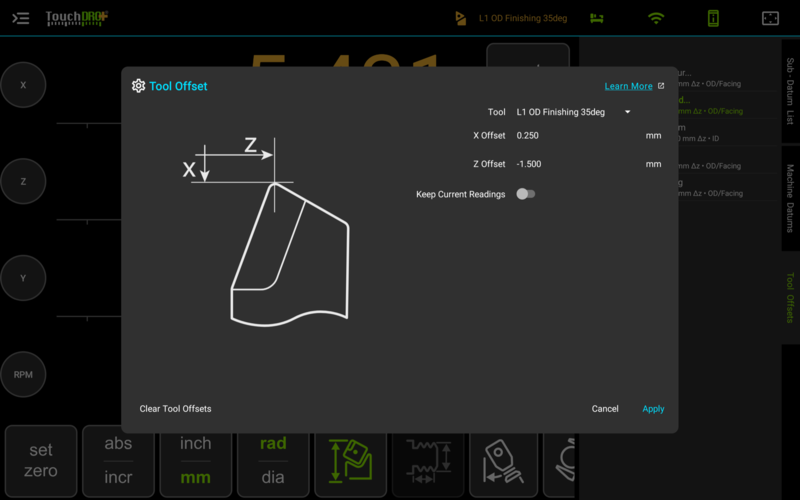
Task: Cancel the Tool Offset dialog
Action: coord(605,409)
